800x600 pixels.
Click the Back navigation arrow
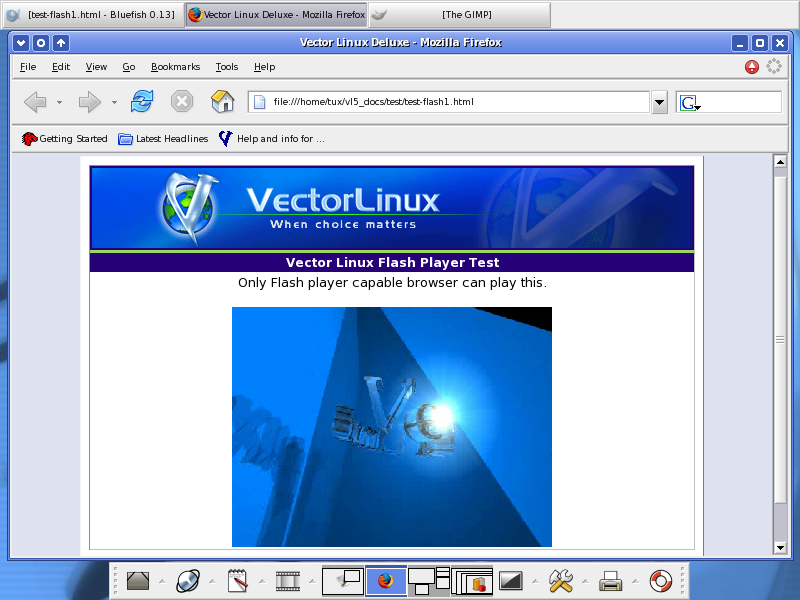35,102
